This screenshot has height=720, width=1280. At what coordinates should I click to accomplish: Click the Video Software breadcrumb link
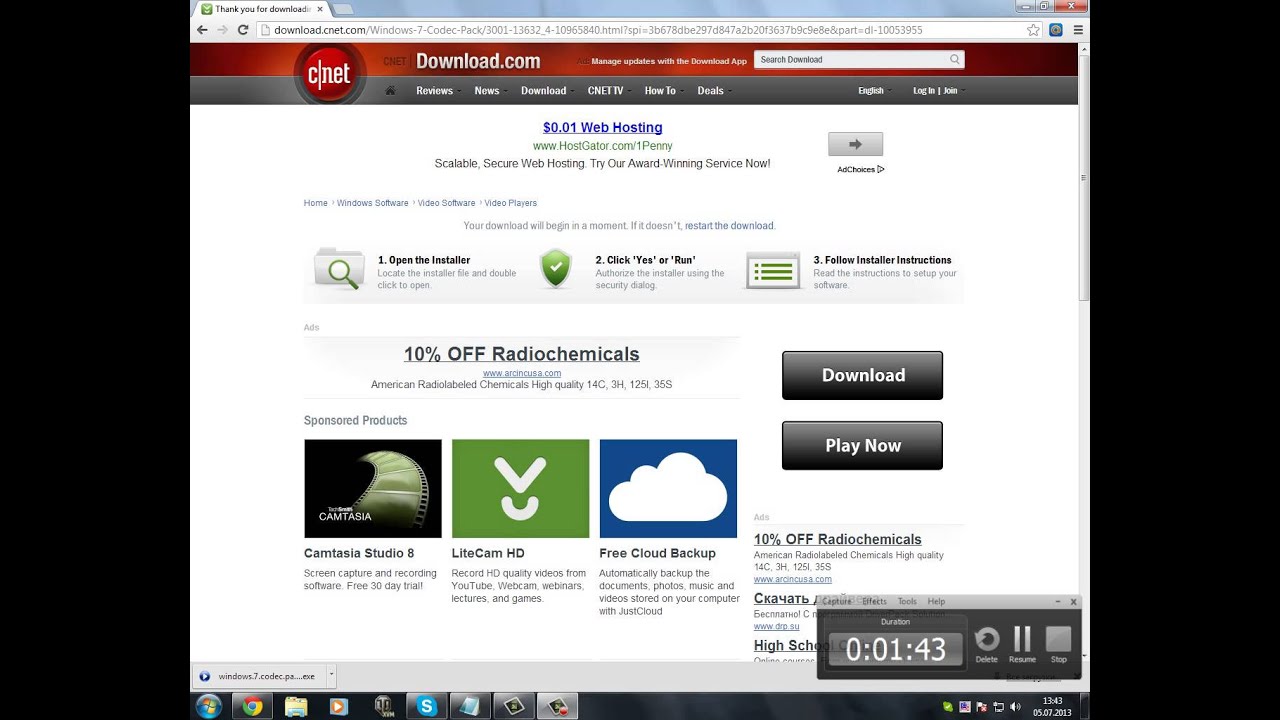(x=447, y=203)
